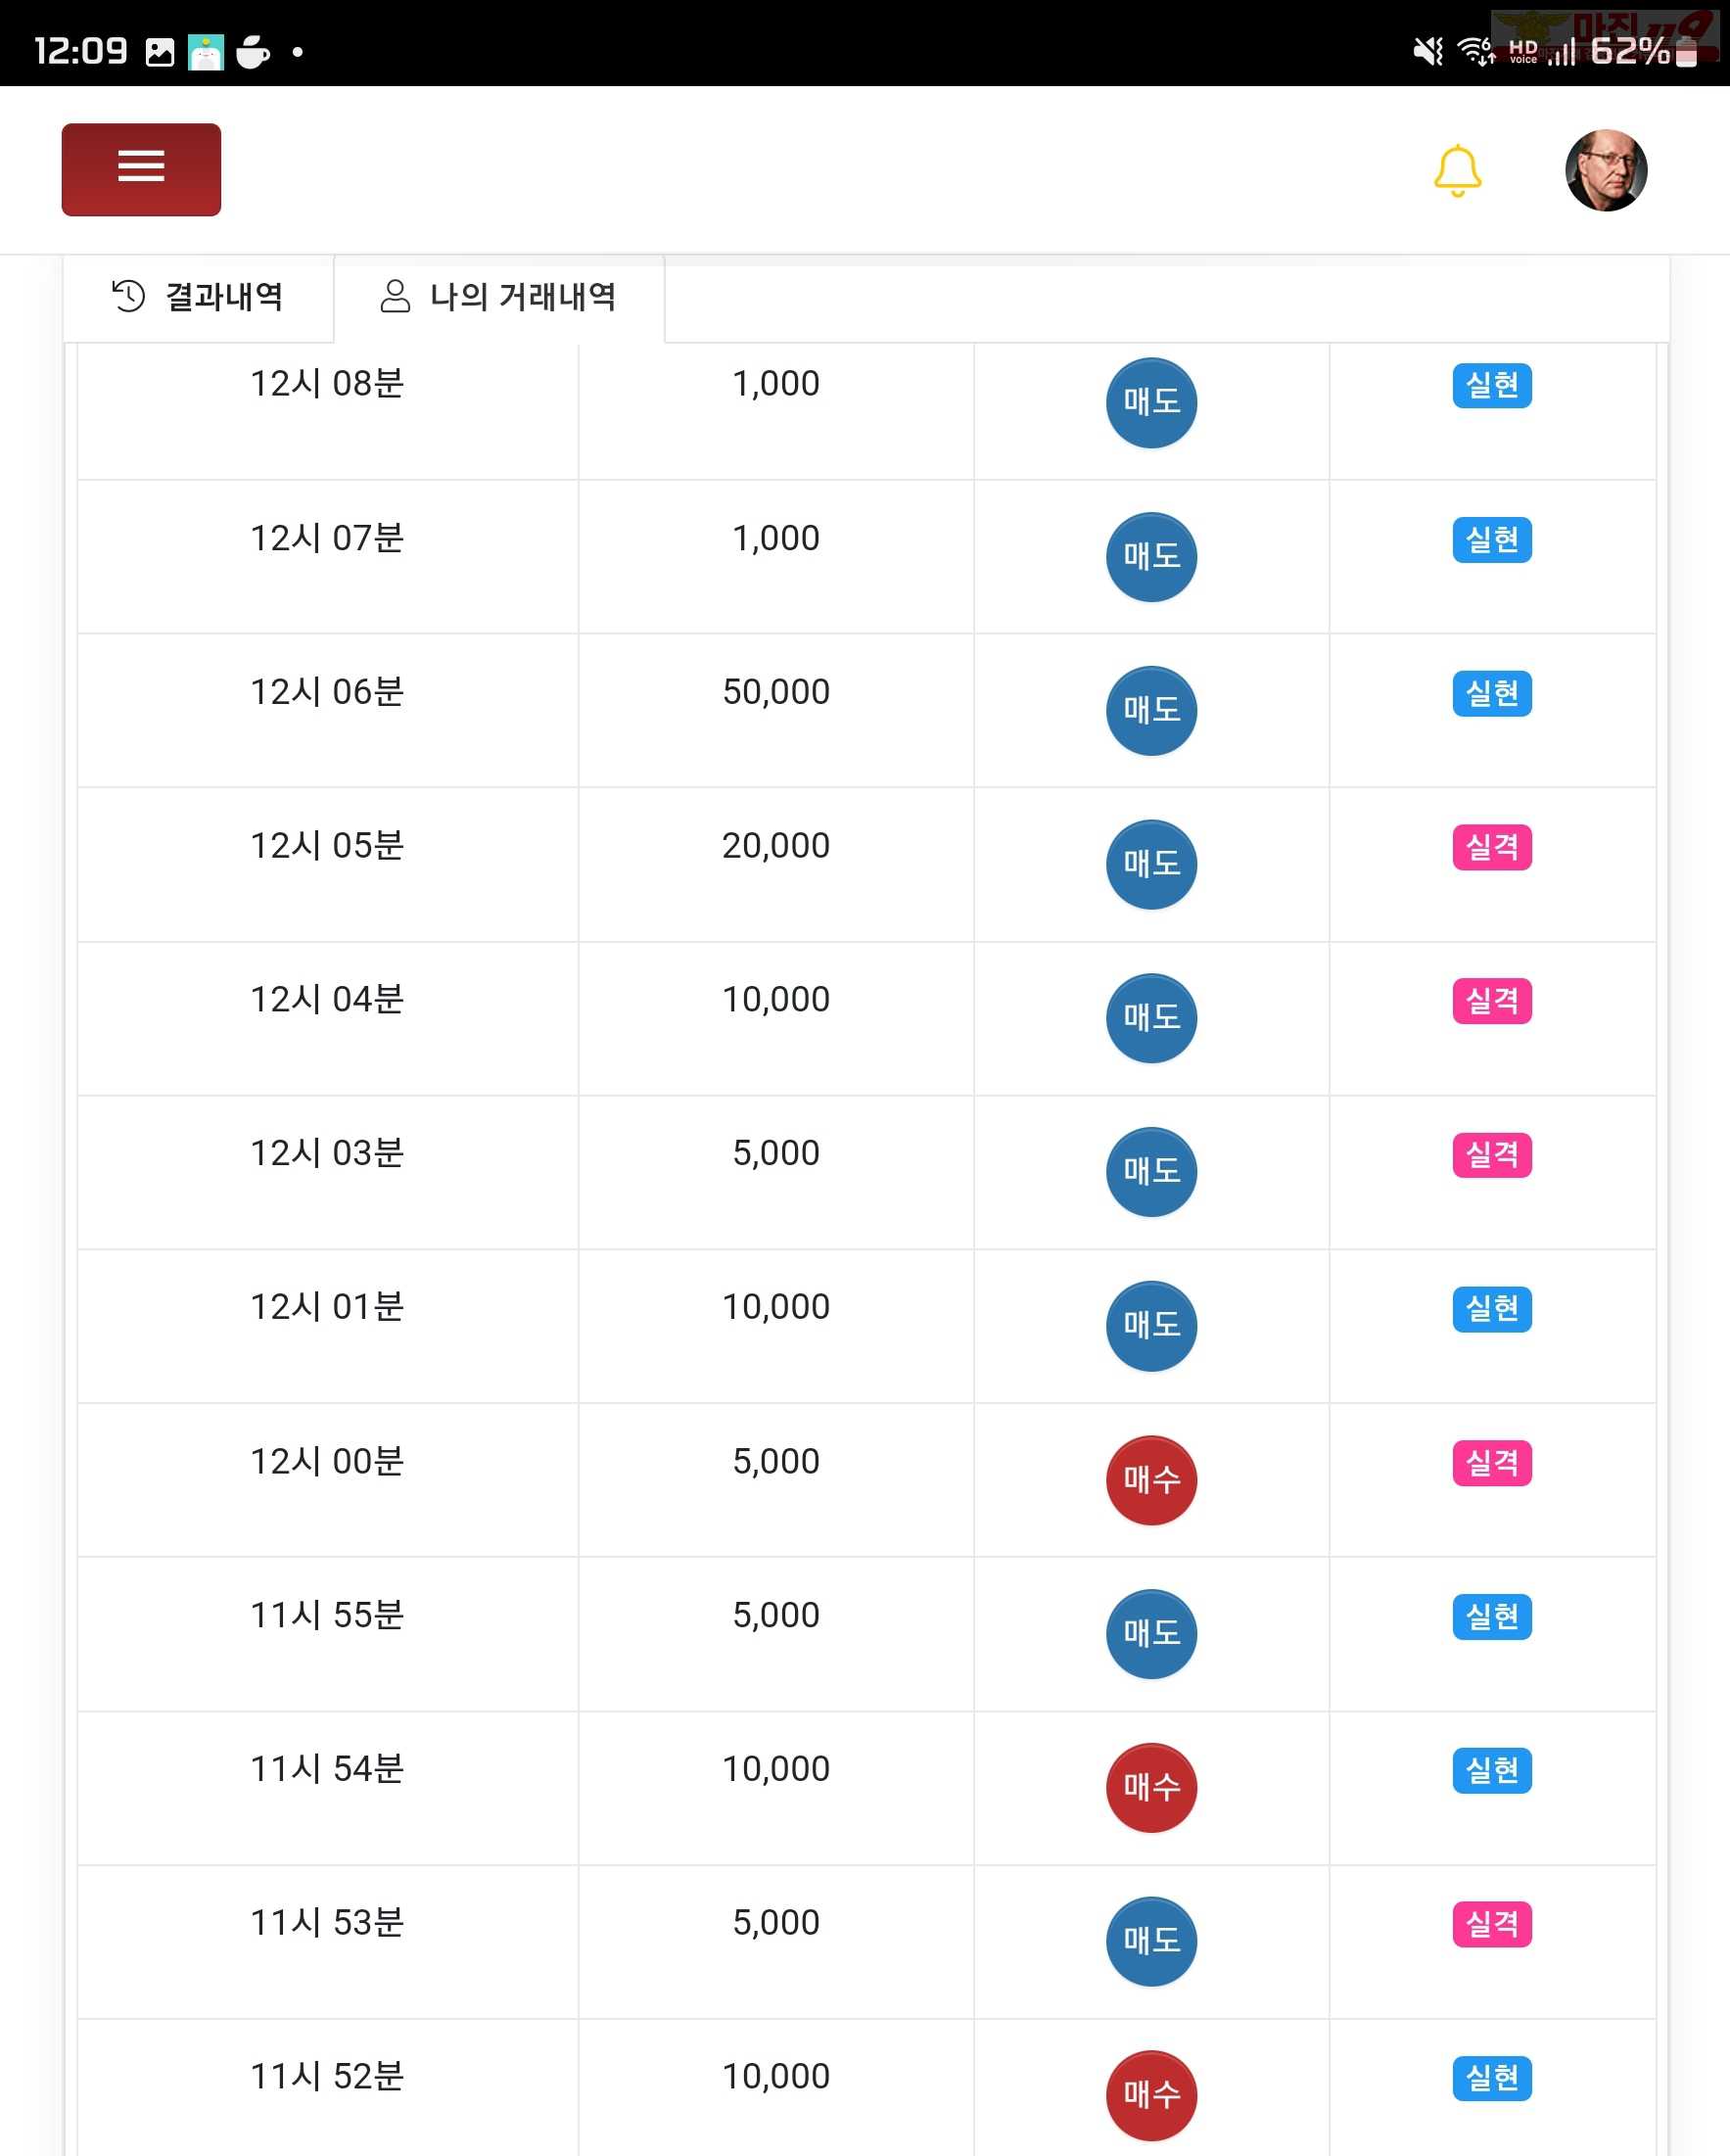Viewport: 1730px width, 2156px height.
Task: Click the 매도 circle for 11시 53분
Action: pyautogui.click(x=1151, y=1941)
